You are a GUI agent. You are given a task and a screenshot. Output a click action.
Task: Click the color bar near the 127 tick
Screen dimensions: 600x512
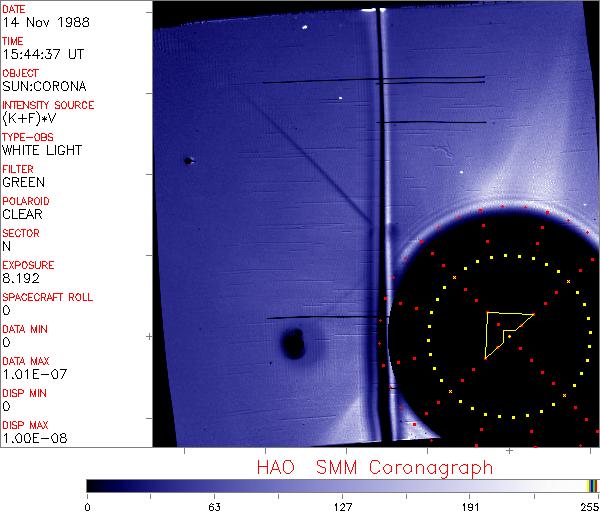click(x=343, y=485)
